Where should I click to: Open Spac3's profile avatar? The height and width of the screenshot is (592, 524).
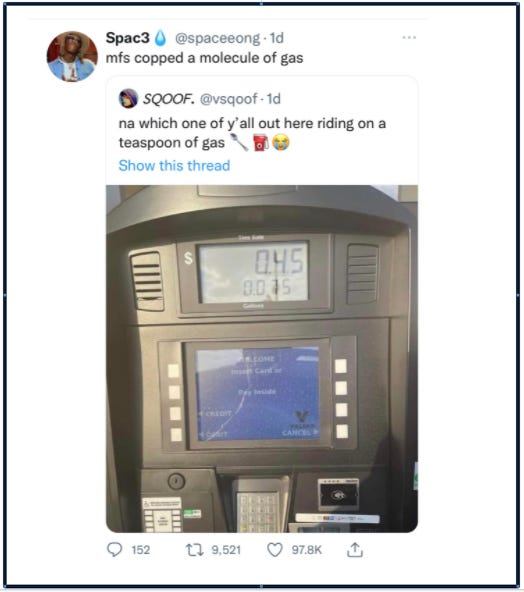pos(72,57)
